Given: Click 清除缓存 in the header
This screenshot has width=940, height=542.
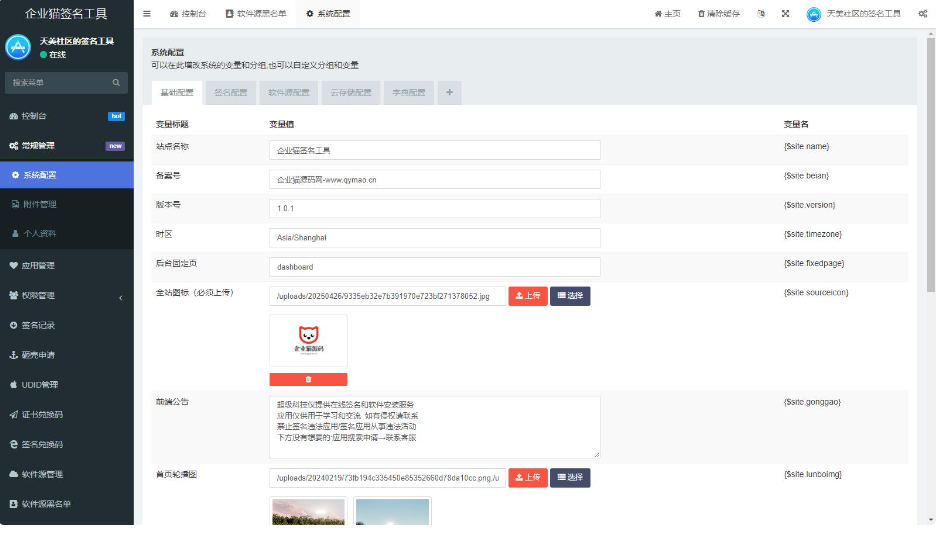Looking at the screenshot, I should point(718,13).
